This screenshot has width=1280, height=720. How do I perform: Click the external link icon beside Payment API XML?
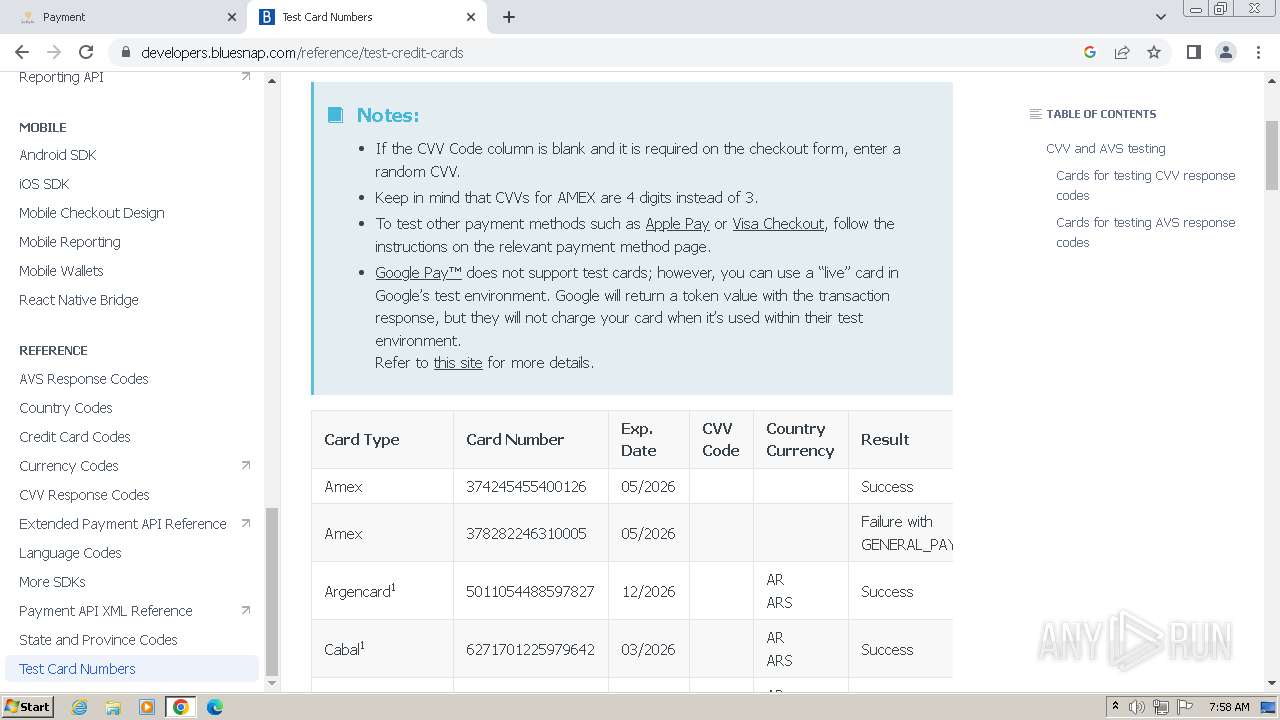point(246,610)
